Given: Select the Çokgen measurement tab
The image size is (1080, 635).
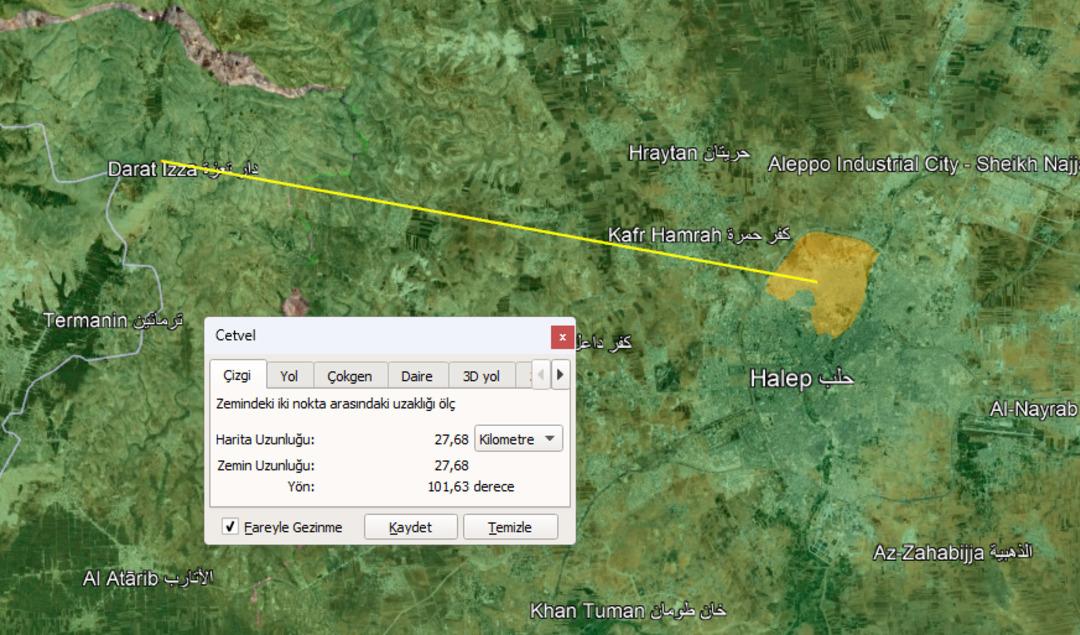Looking at the screenshot, I should 350,376.
